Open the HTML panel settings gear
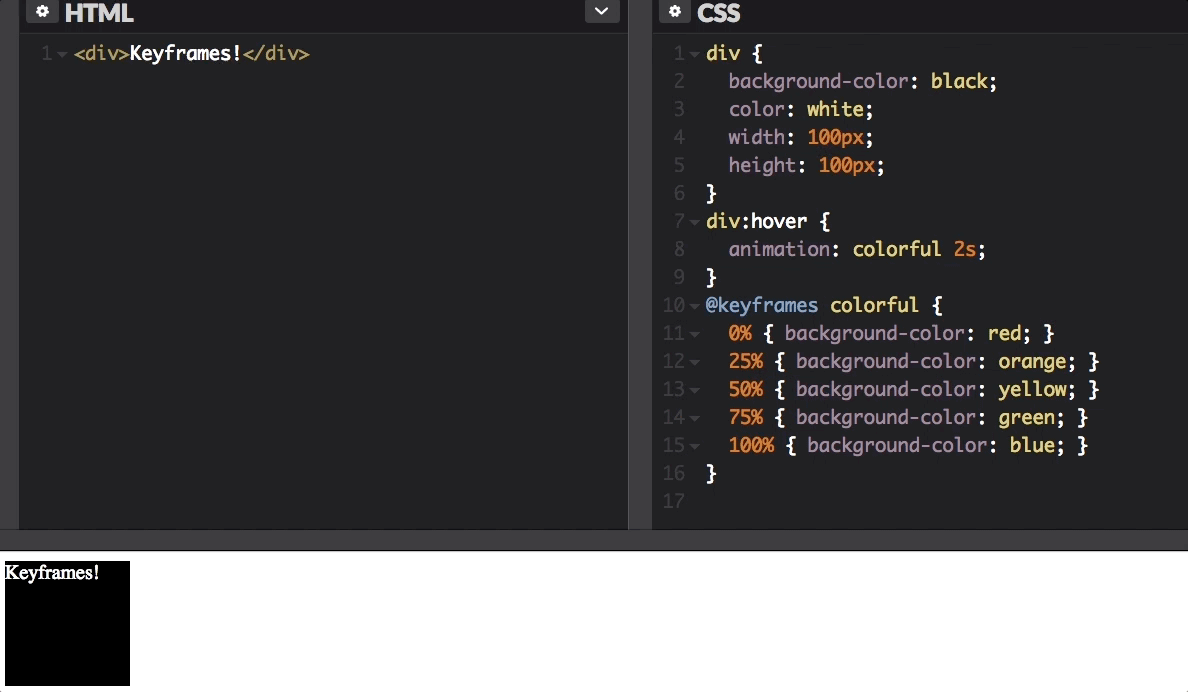 click(x=42, y=12)
